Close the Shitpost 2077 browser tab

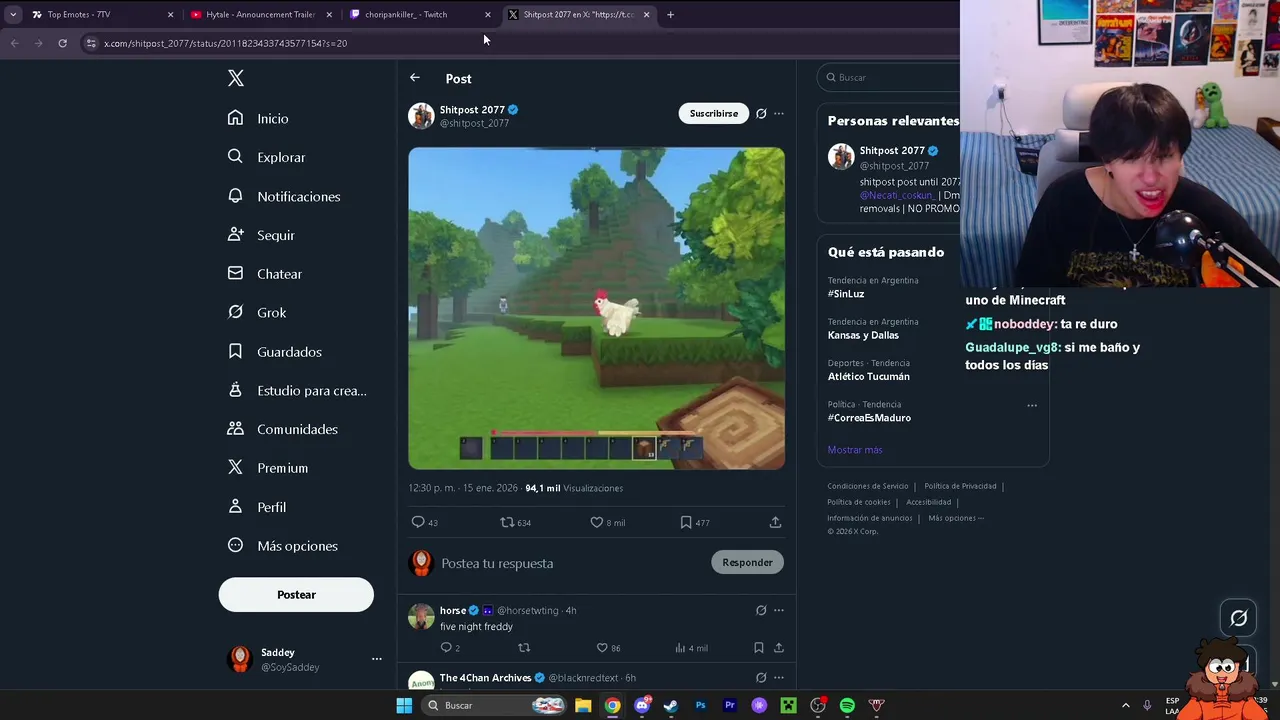[647, 15]
